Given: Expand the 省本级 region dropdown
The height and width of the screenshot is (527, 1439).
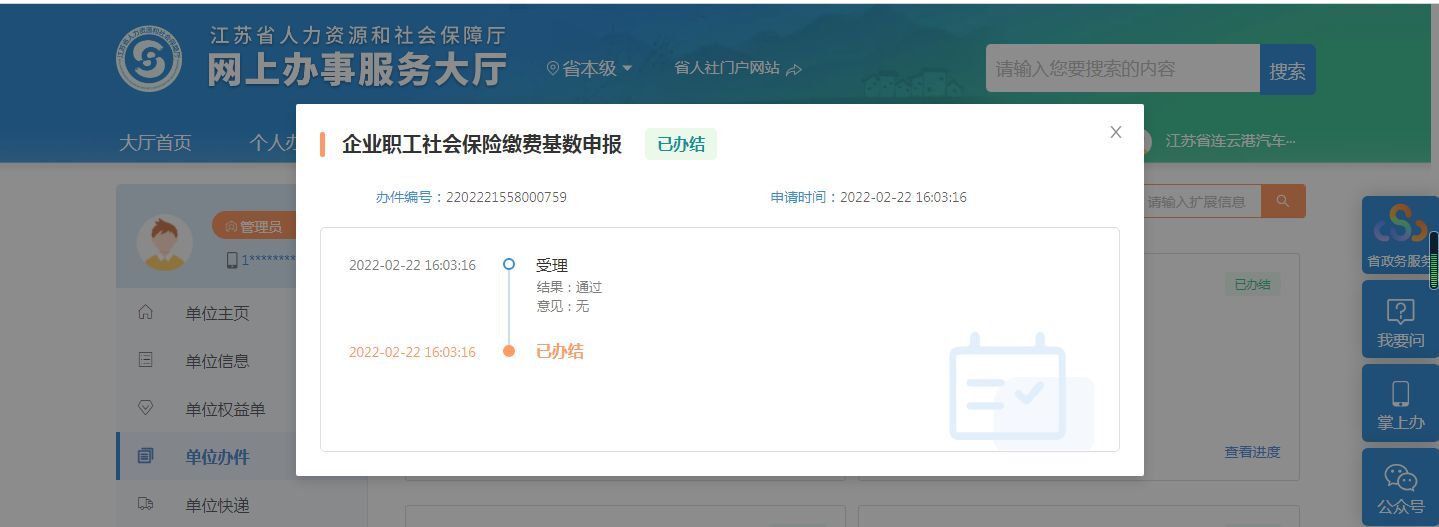Looking at the screenshot, I should point(590,69).
